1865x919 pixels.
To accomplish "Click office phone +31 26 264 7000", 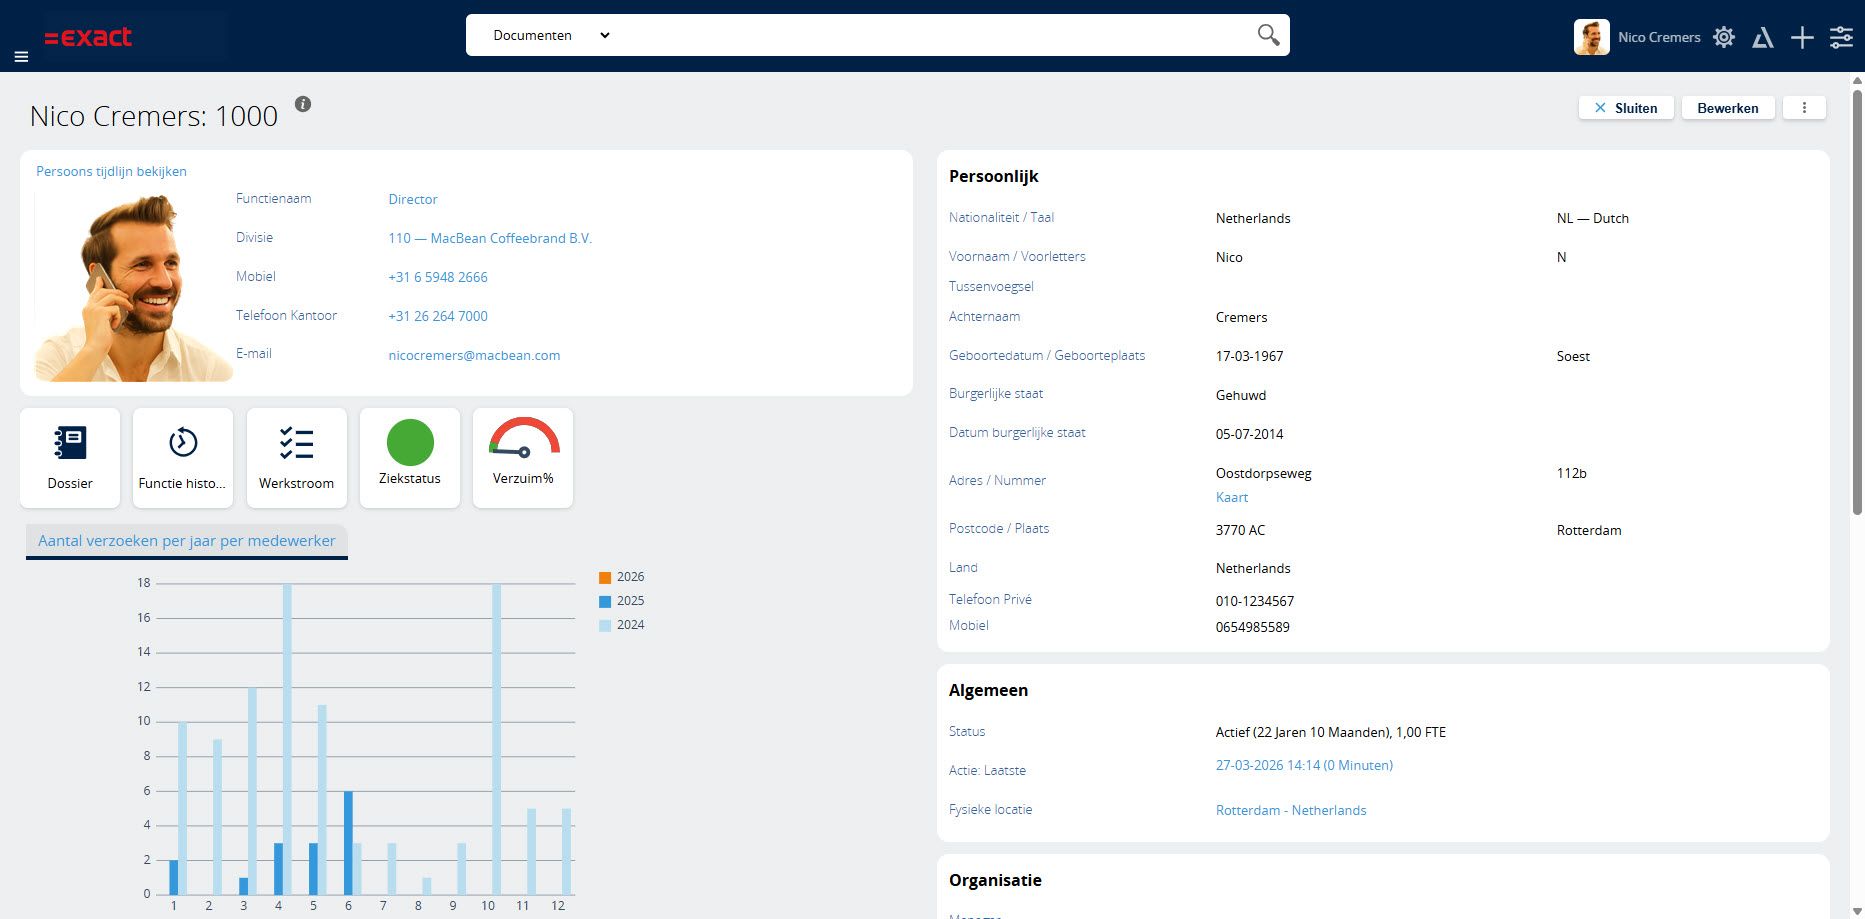I will [x=438, y=316].
